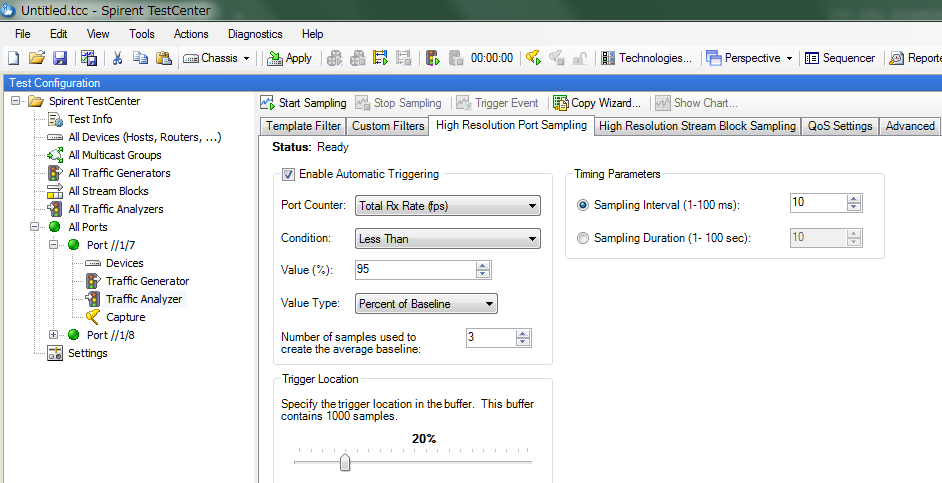
Task: Click the Trigger Location slider thumb
Action: (x=345, y=462)
